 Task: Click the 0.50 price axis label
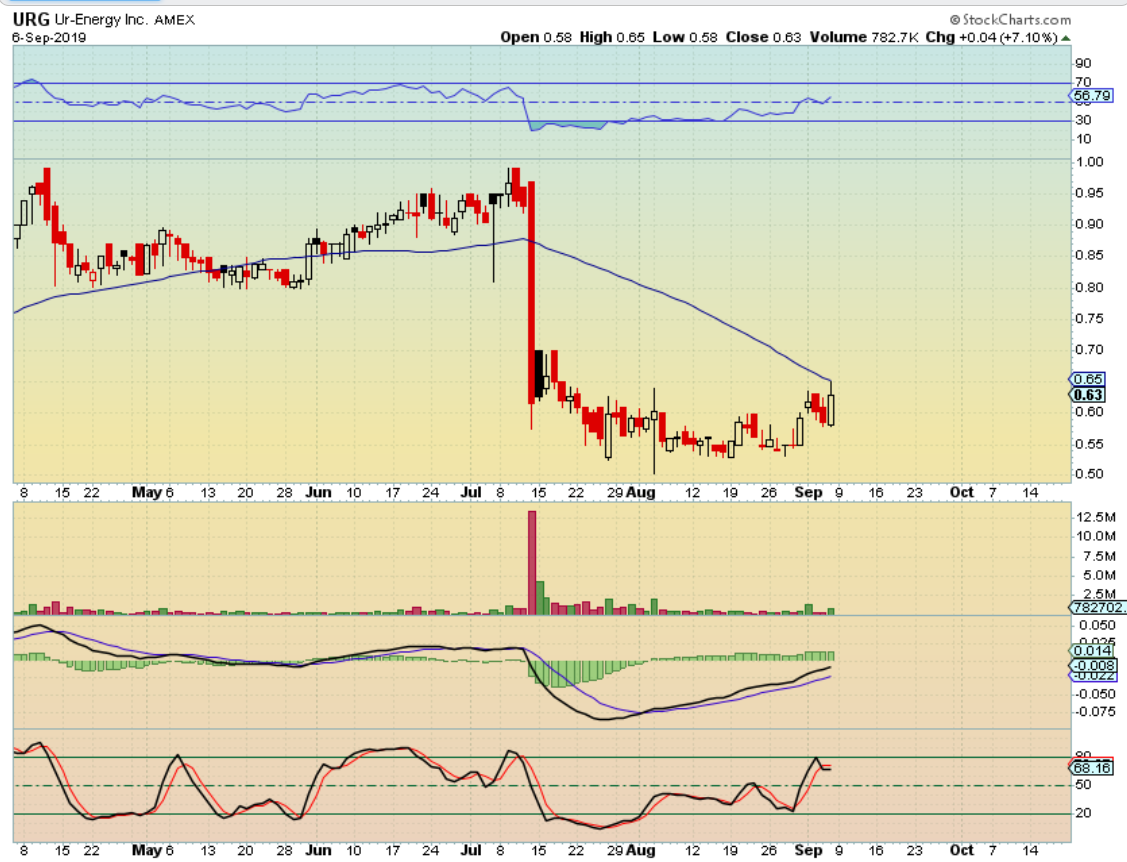tap(1090, 474)
